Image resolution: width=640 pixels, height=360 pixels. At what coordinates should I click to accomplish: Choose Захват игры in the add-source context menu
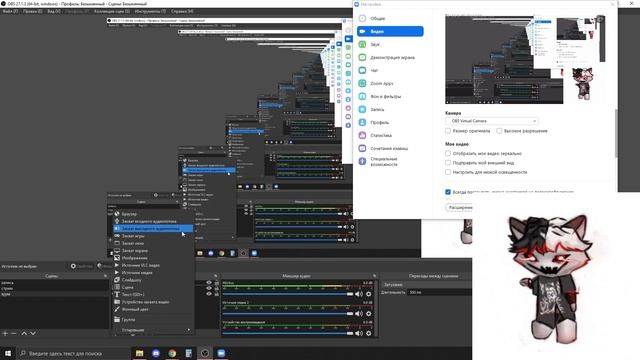point(153,236)
